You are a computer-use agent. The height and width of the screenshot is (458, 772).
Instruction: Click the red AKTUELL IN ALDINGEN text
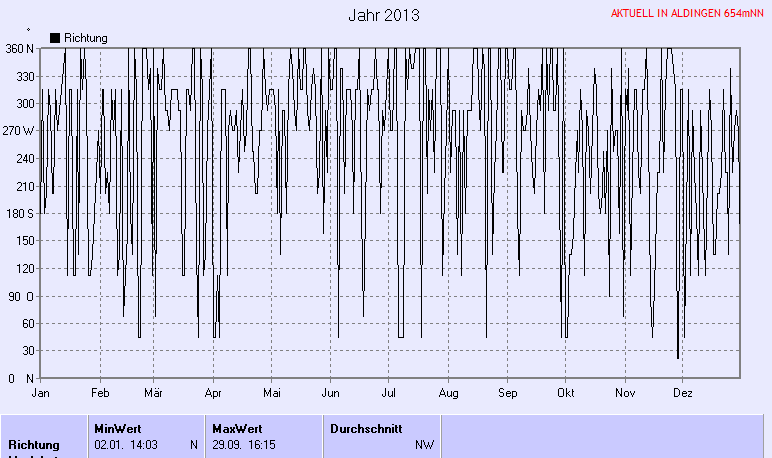(x=687, y=14)
